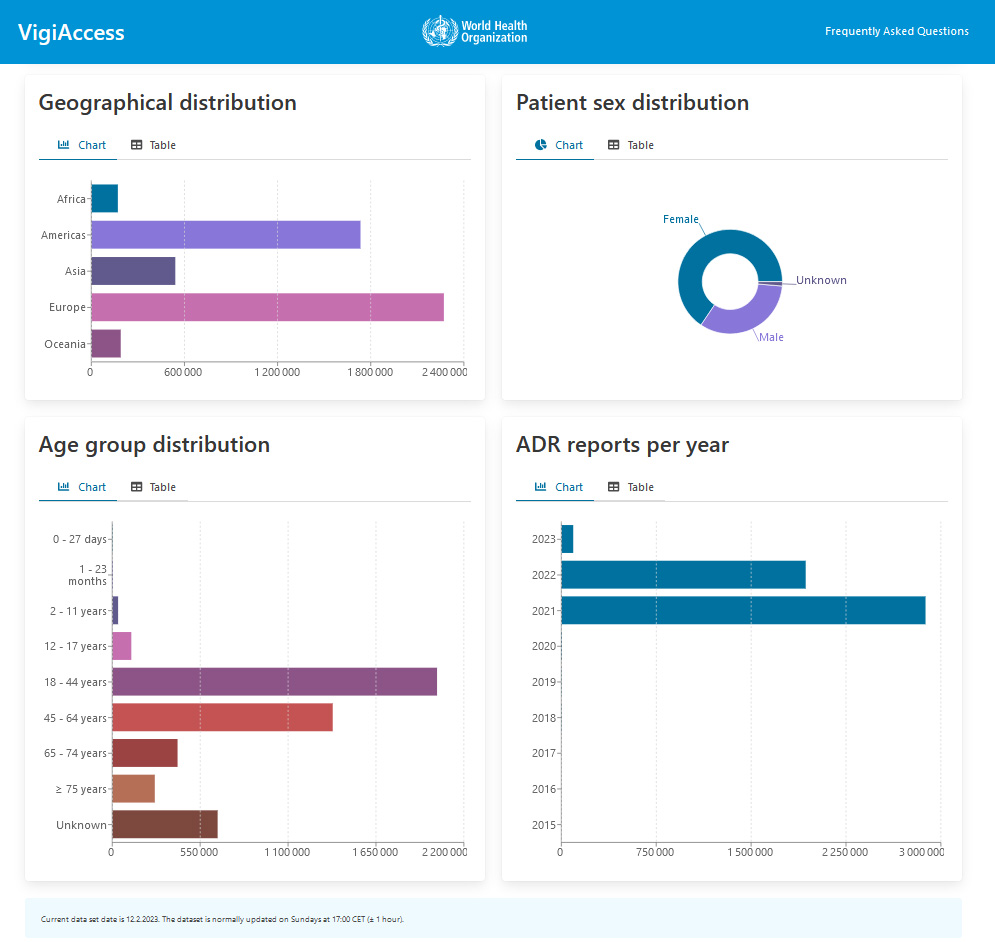This screenshot has width=995, height=942.
Task: Click the '≥ 75 years' age label
Action: (81, 790)
